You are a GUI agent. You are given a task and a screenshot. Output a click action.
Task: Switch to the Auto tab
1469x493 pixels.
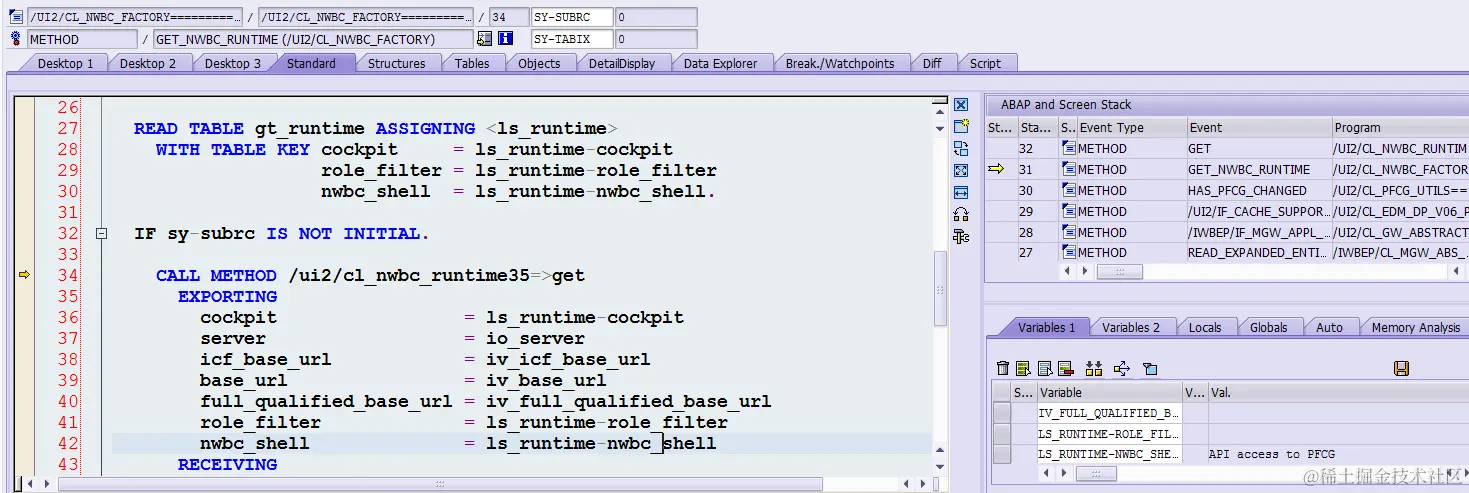click(x=1330, y=327)
